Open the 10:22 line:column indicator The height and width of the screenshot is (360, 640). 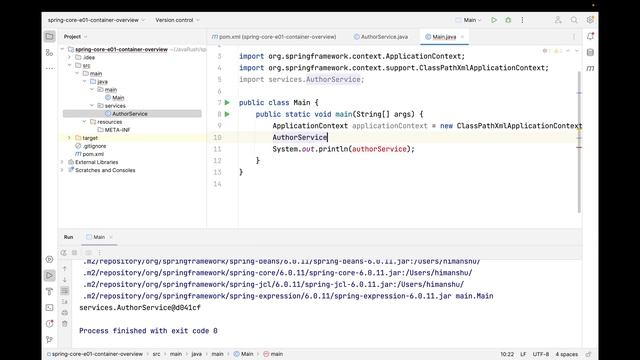coord(507,354)
